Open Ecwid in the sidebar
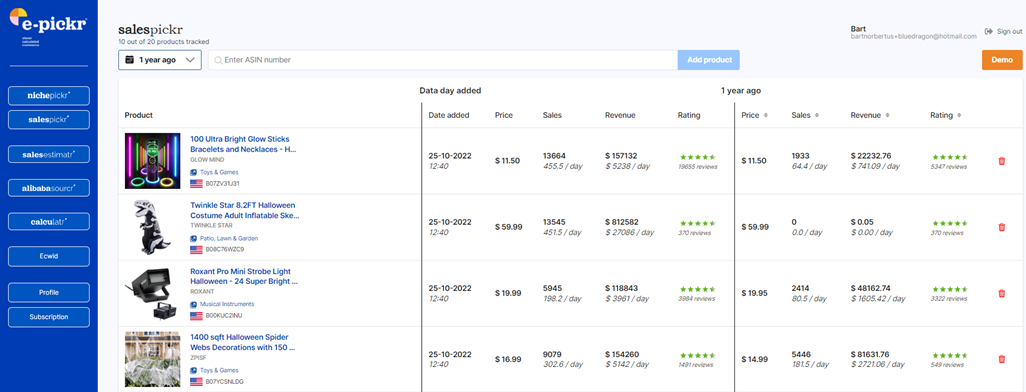This screenshot has width=1026, height=392. pyautogui.click(x=48, y=257)
